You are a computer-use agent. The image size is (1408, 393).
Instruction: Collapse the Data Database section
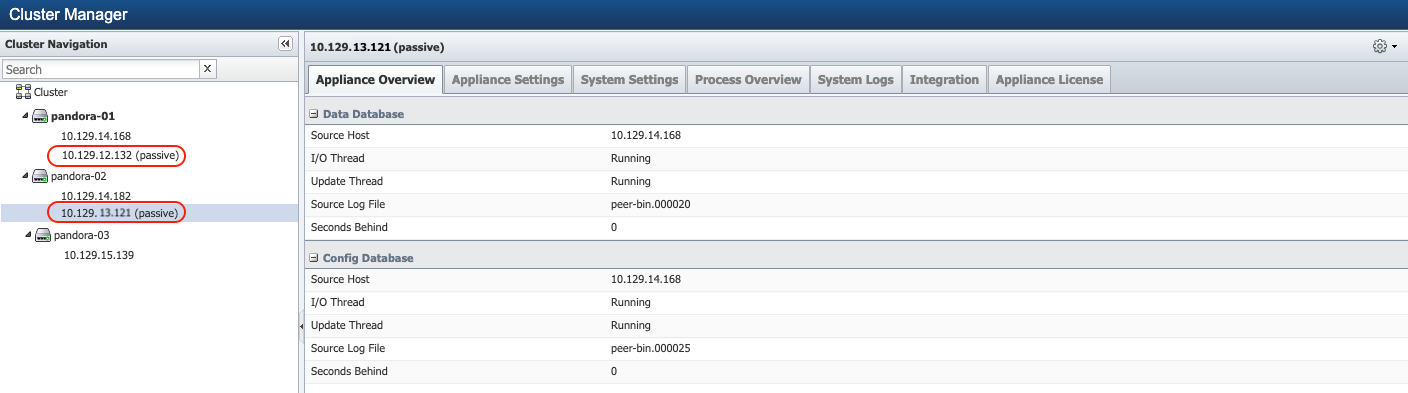[x=314, y=115]
